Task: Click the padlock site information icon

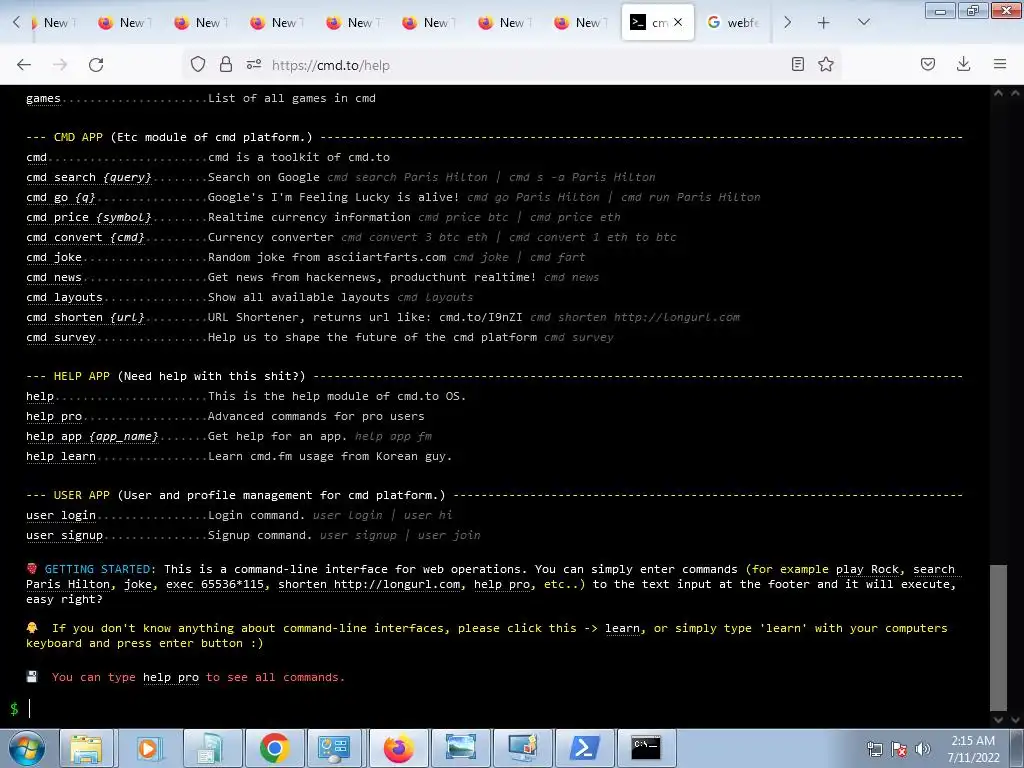Action: [x=226, y=64]
